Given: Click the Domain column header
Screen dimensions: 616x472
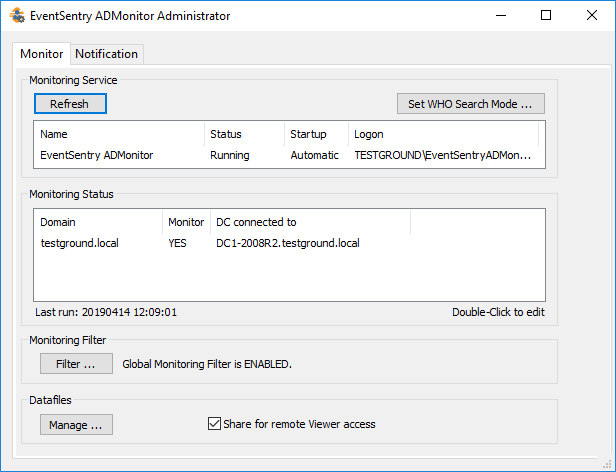Looking at the screenshot, I should [98, 222].
